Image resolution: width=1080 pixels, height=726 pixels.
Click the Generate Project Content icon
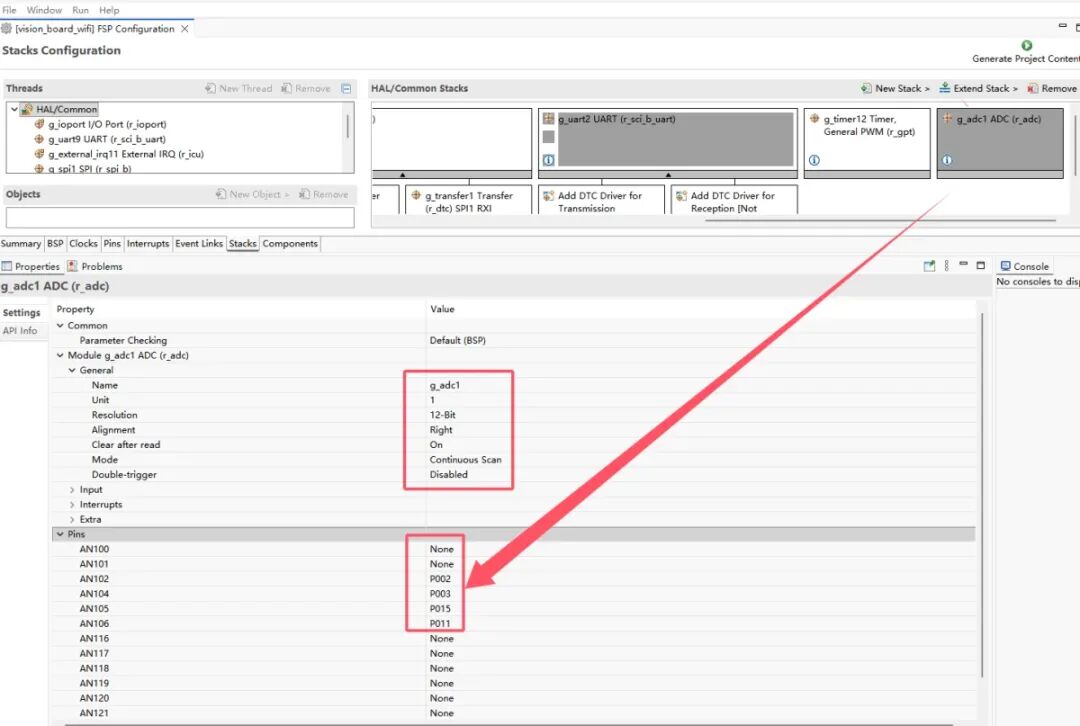[x=1026, y=45]
